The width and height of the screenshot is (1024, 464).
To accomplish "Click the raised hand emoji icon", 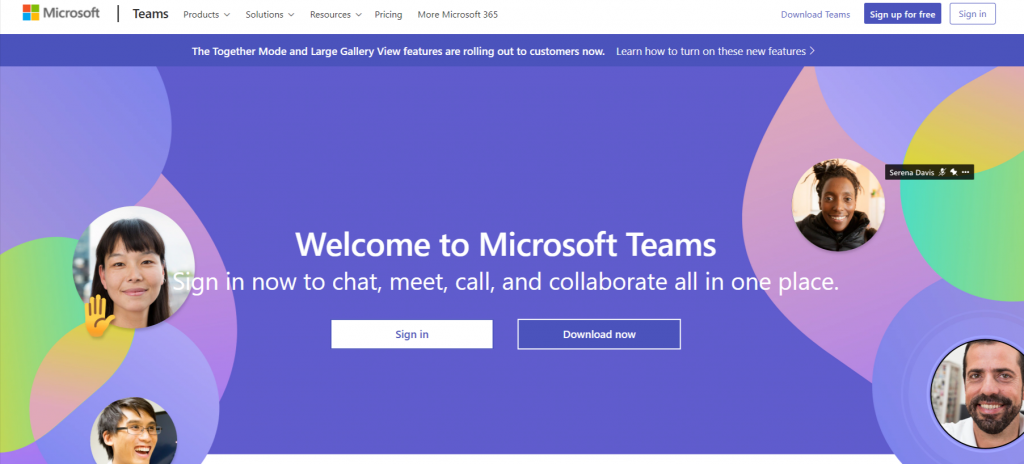I will [99, 316].
